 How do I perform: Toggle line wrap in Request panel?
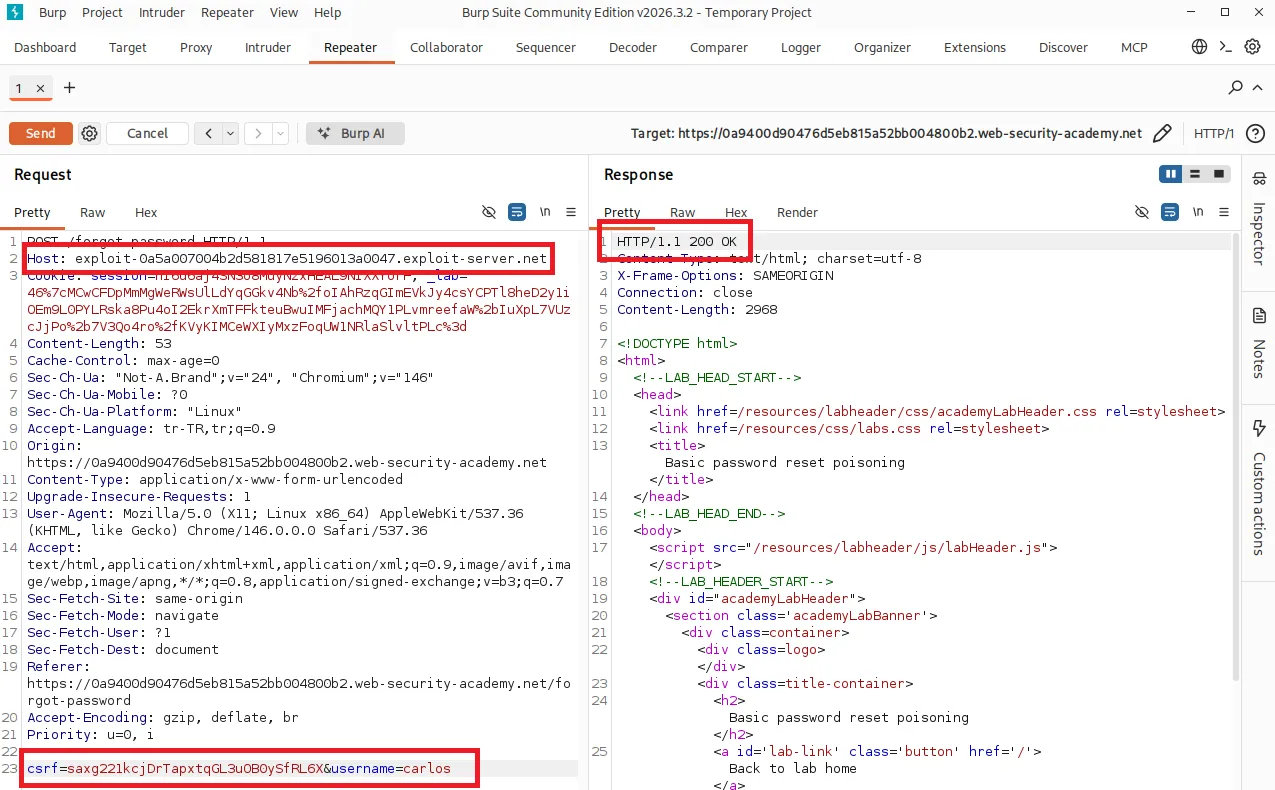point(517,212)
